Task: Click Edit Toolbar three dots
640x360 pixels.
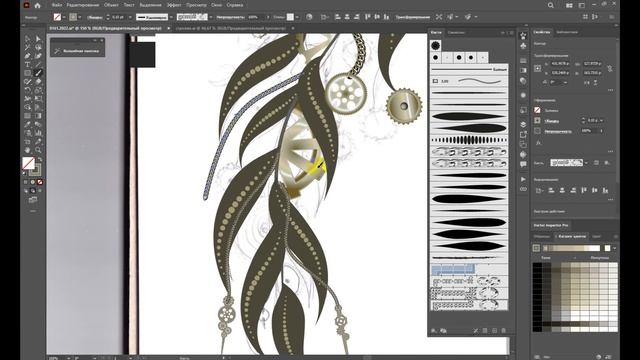Action: click(33, 211)
